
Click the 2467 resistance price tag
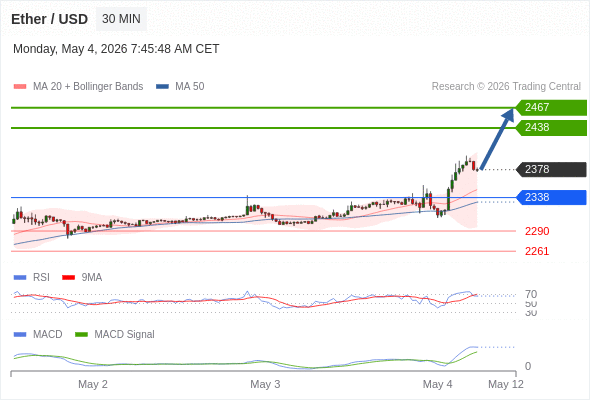(551, 108)
